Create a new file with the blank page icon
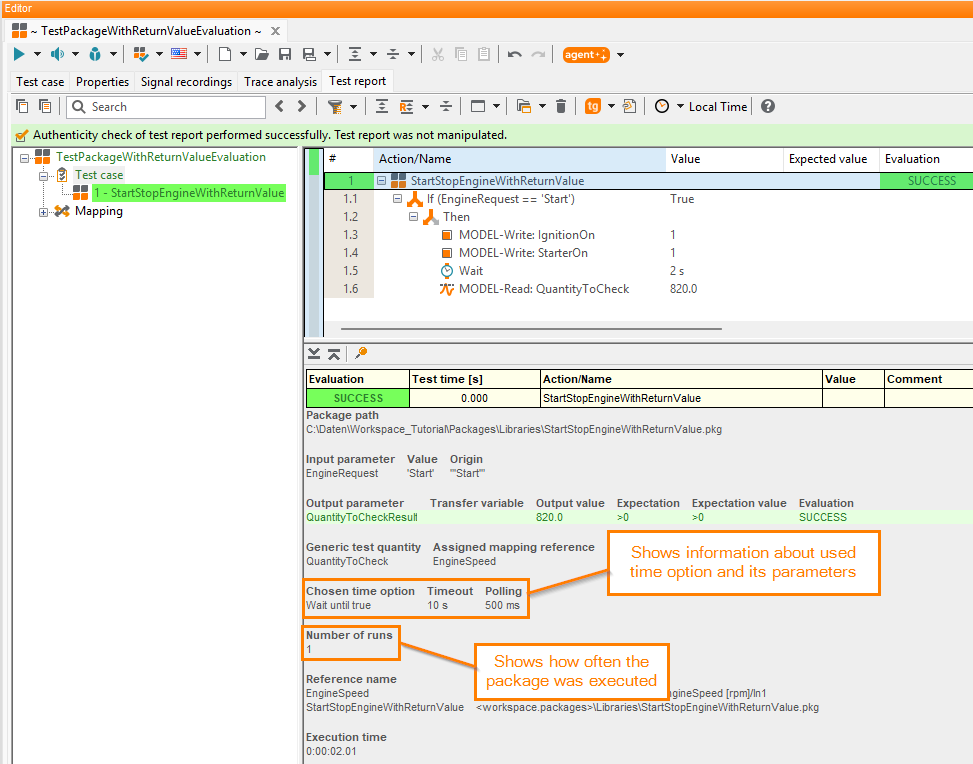973x764 pixels. (x=225, y=55)
